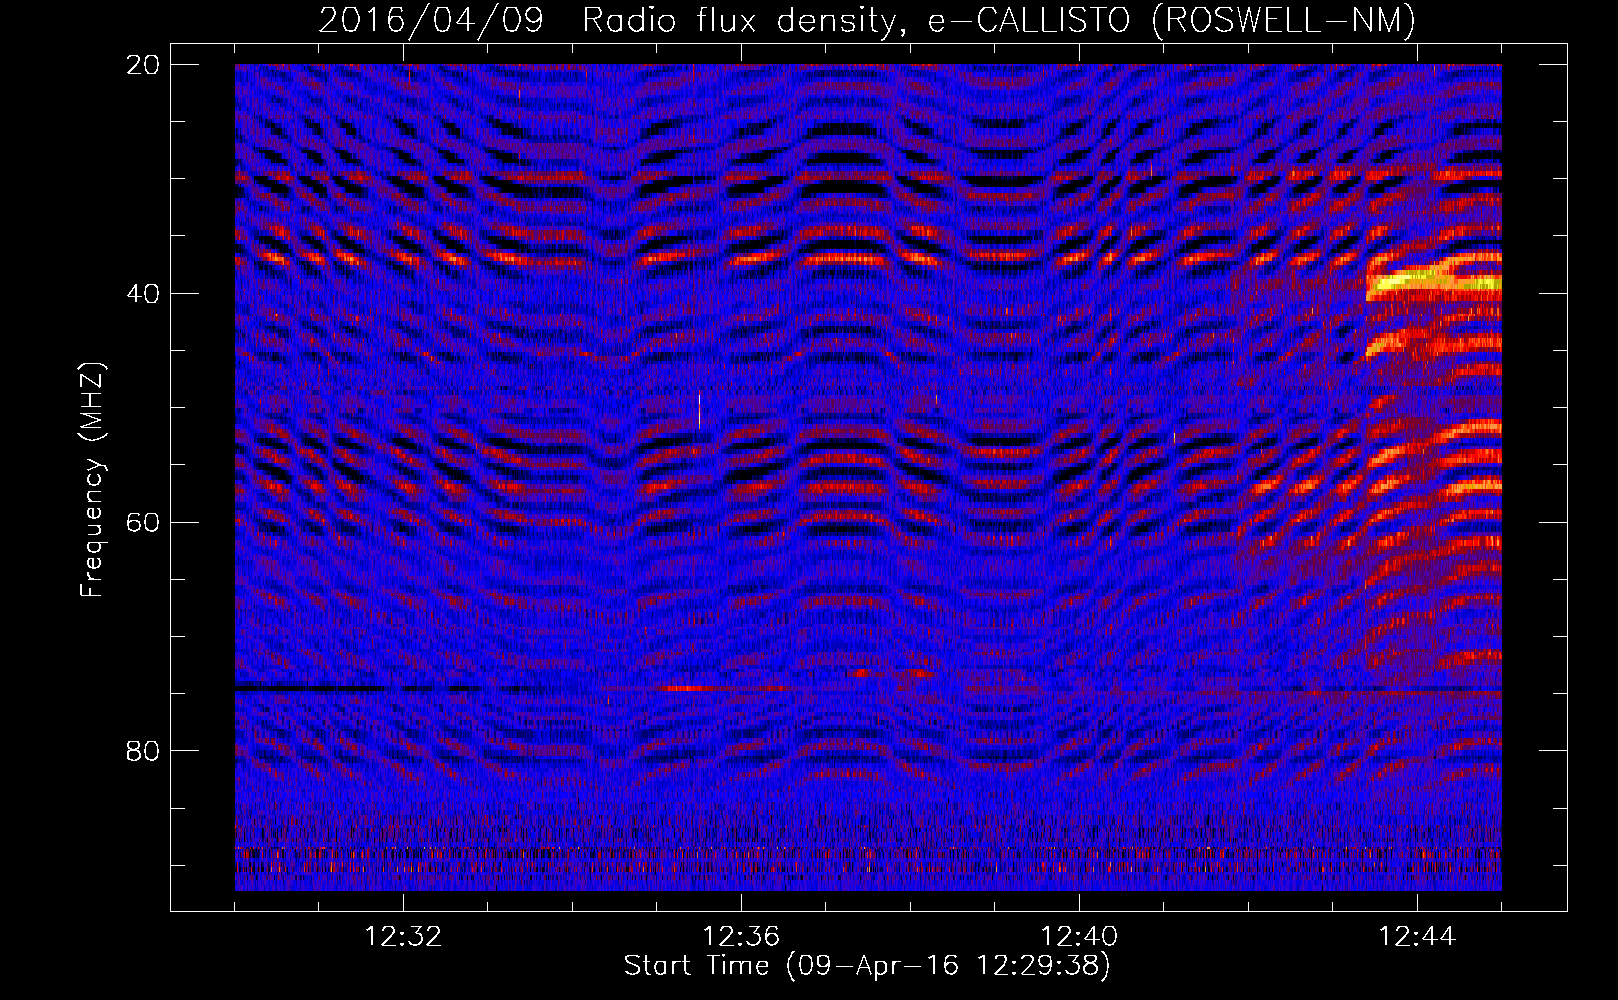Click the frequency axis tick label '40'
Image resolution: width=1618 pixels, height=1000 pixels.
[x=143, y=293]
